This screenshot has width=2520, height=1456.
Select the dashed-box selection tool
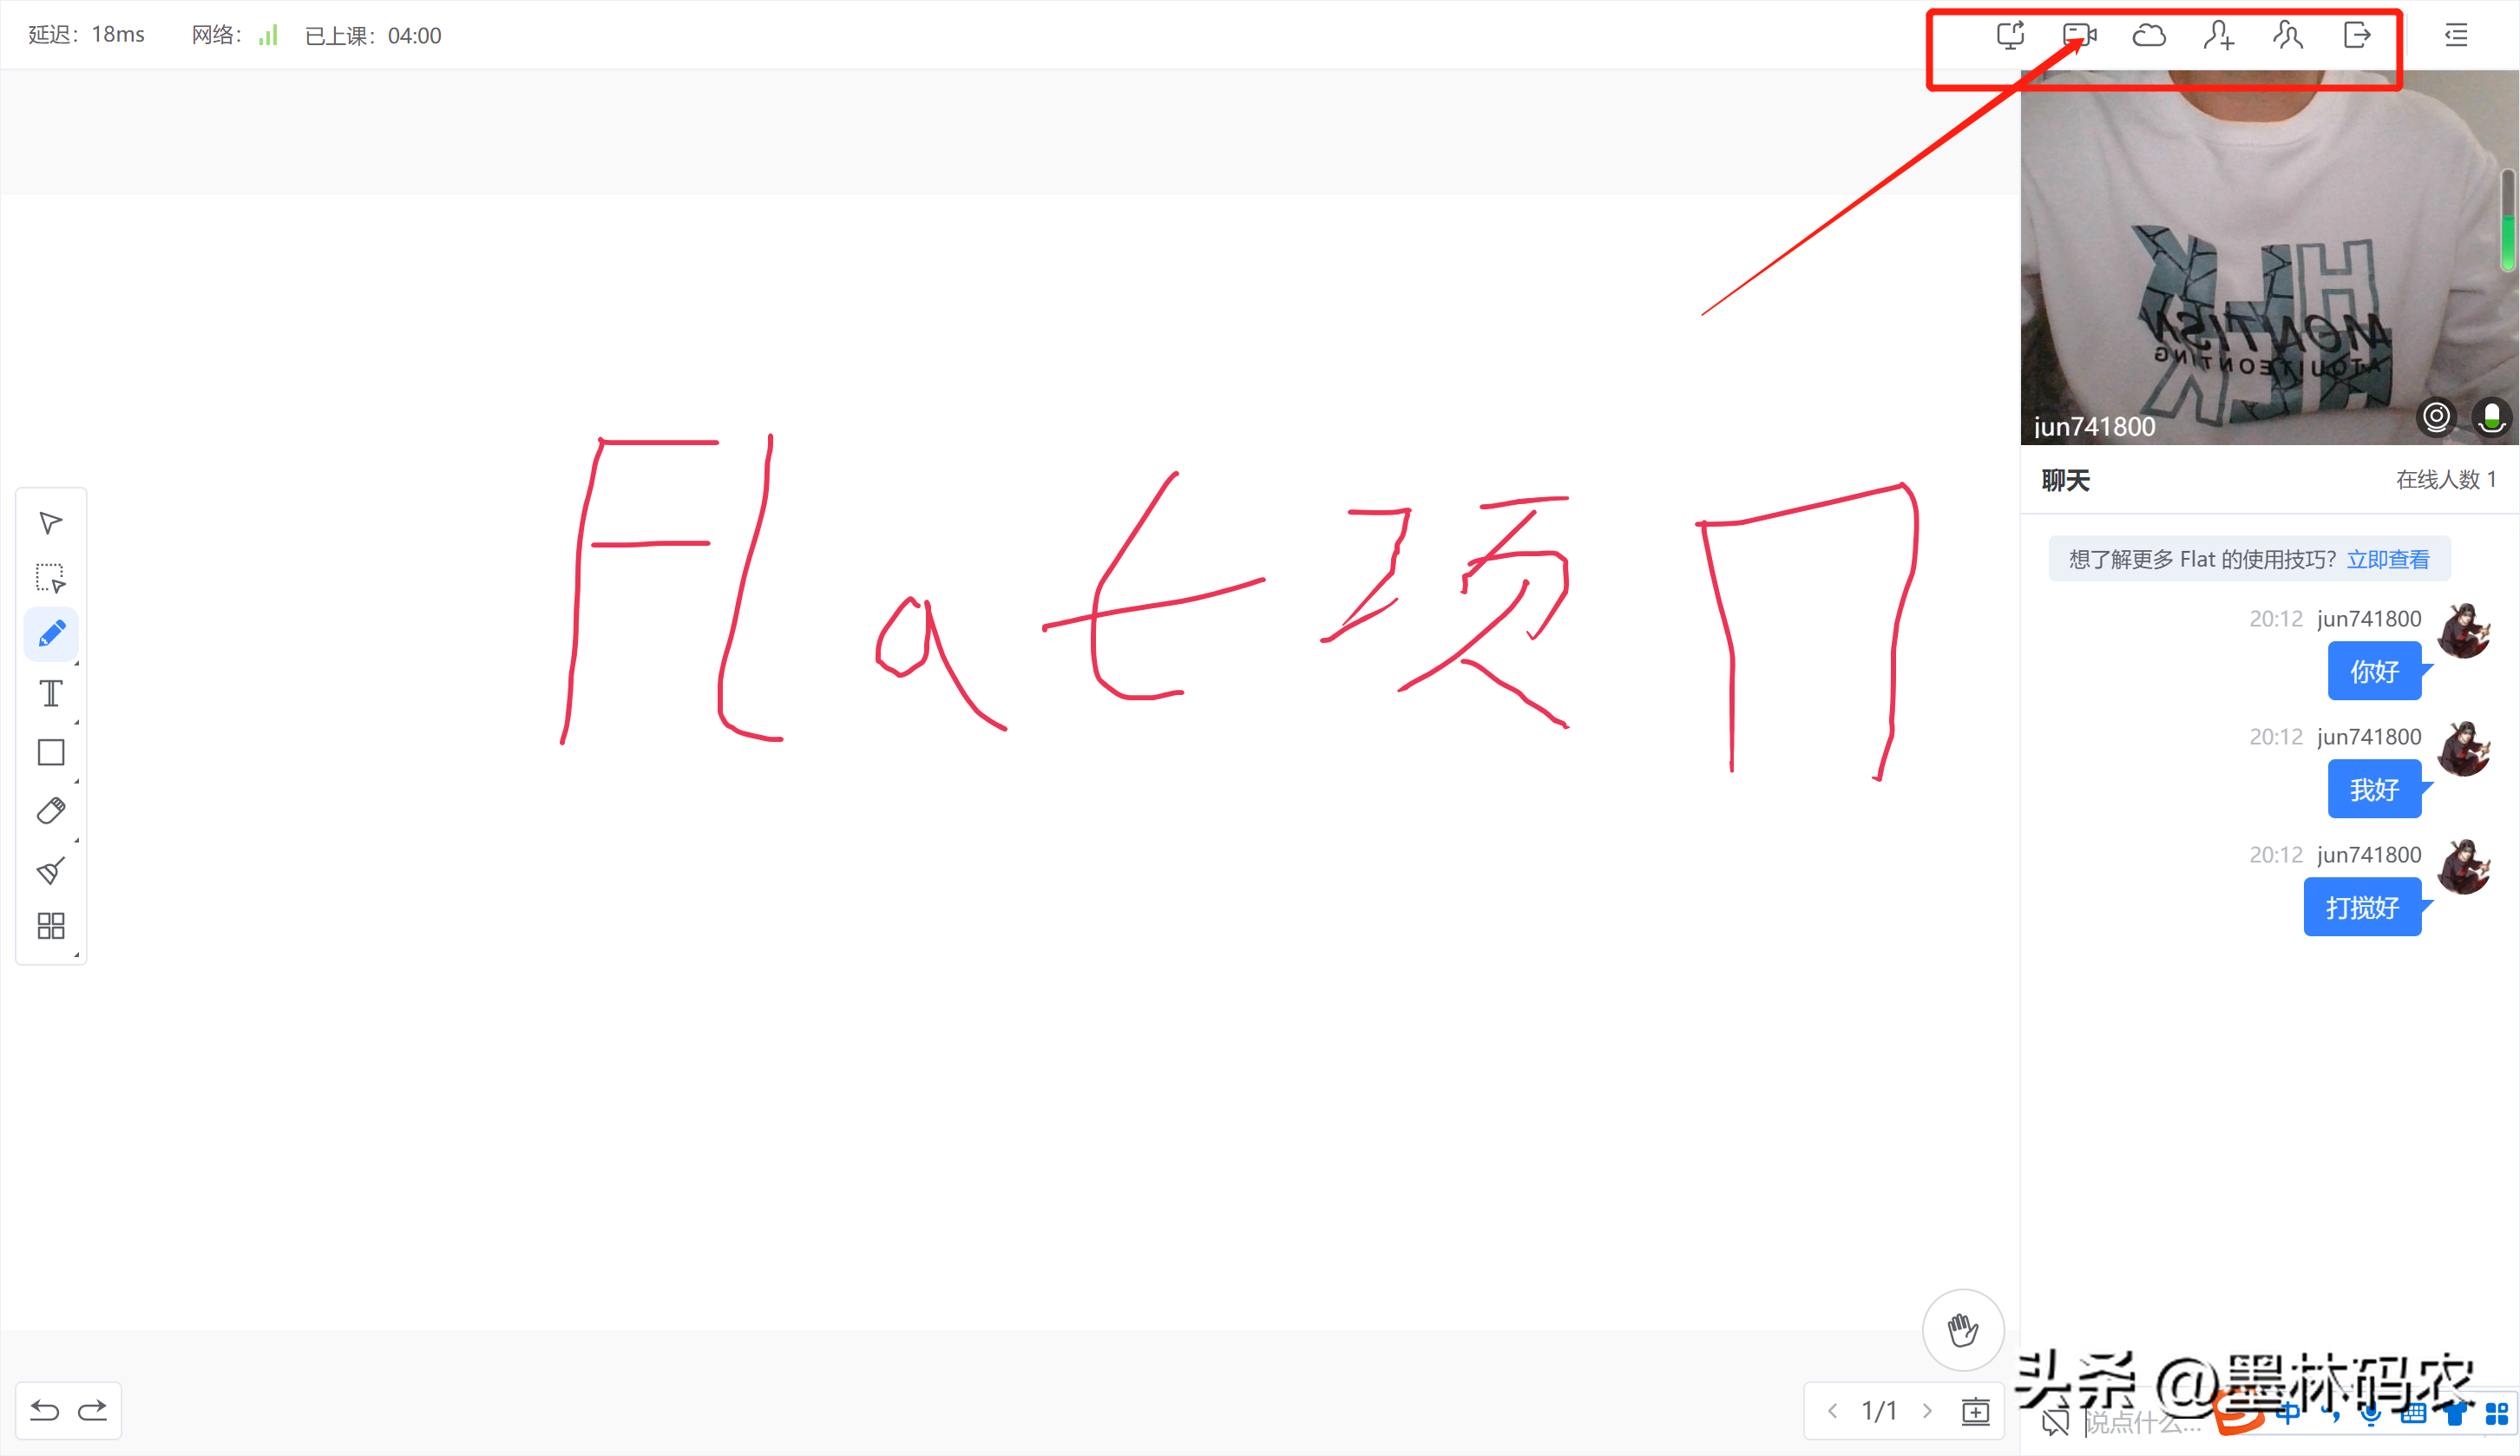[51, 578]
